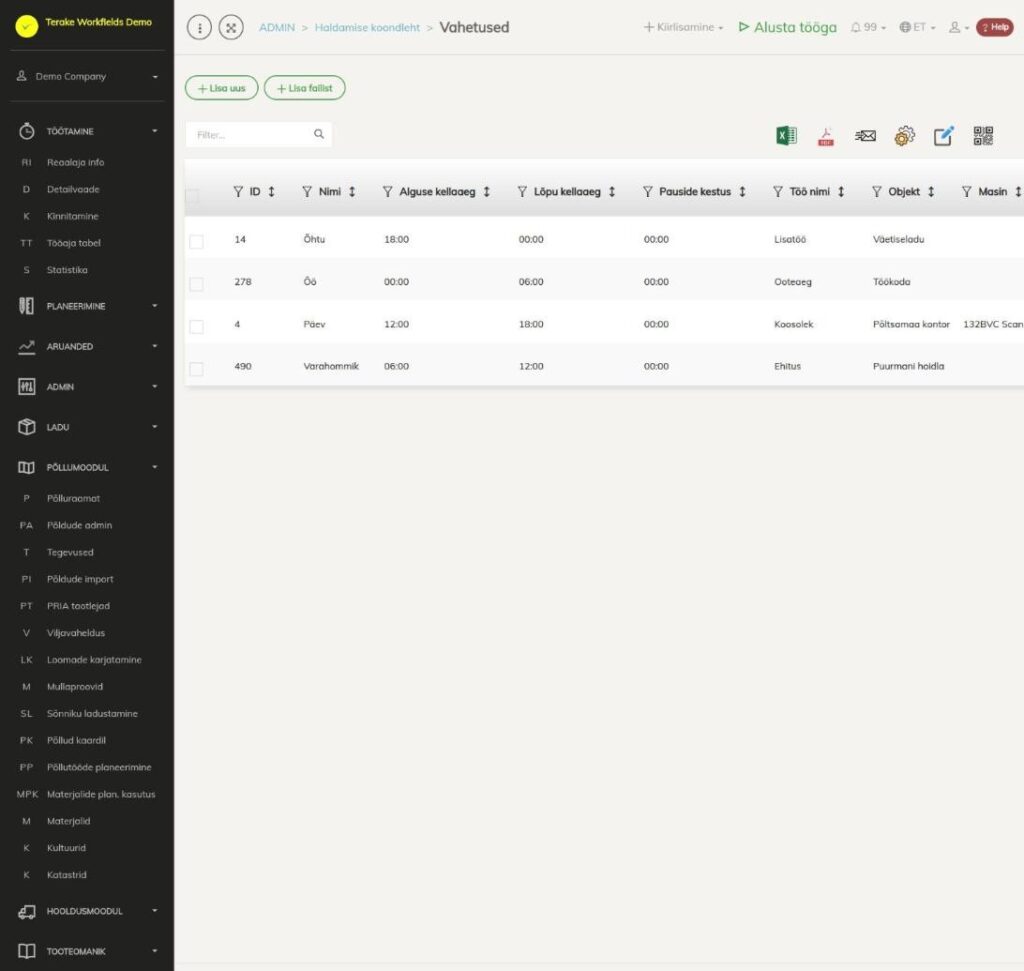Go to Põlluraamat menu item
The height and width of the screenshot is (971, 1024).
click(73, 498)
